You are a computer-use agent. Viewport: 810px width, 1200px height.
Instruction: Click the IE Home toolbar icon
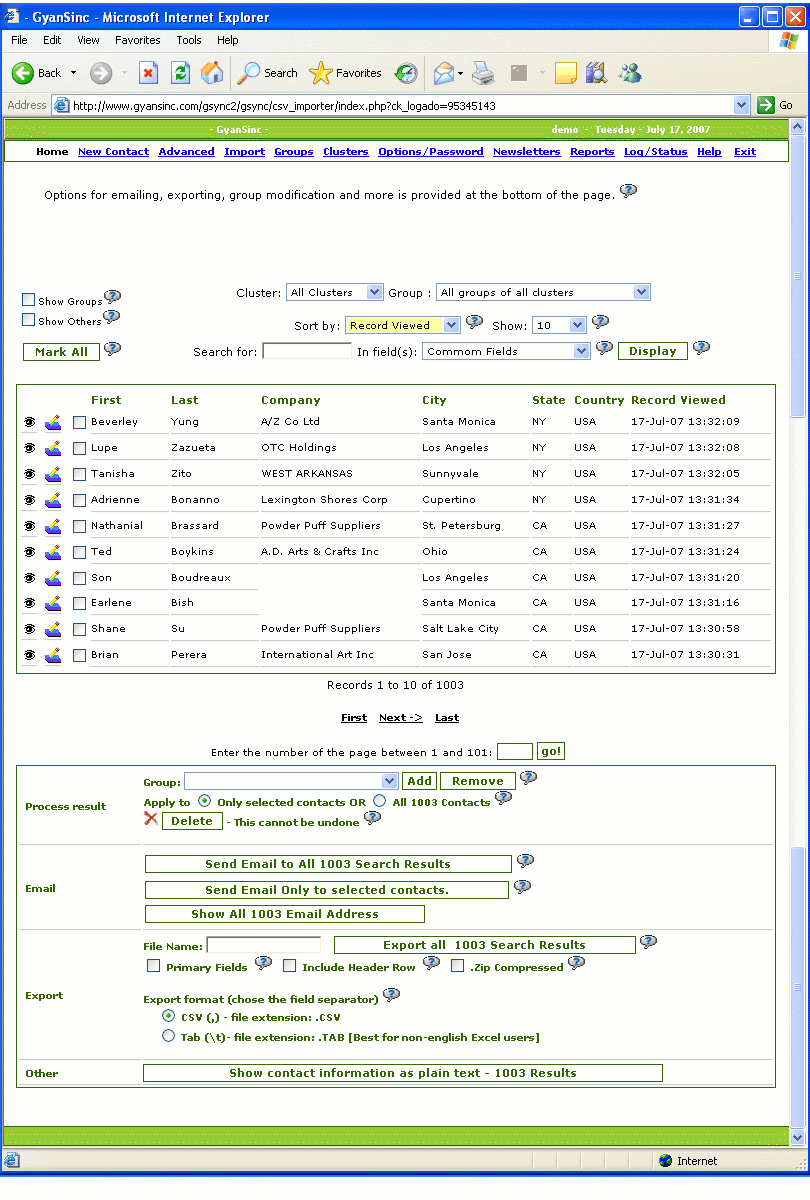click(x=212, y=73)
